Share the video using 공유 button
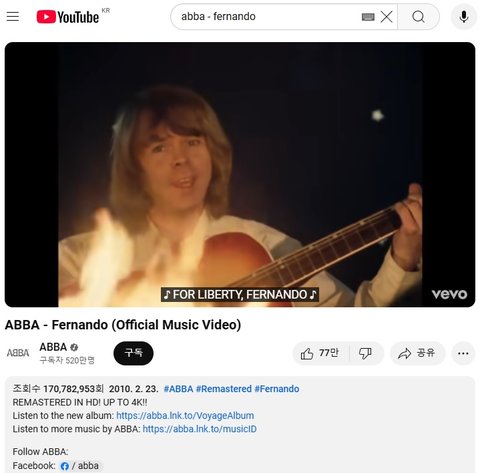 [x=417, y=353]
